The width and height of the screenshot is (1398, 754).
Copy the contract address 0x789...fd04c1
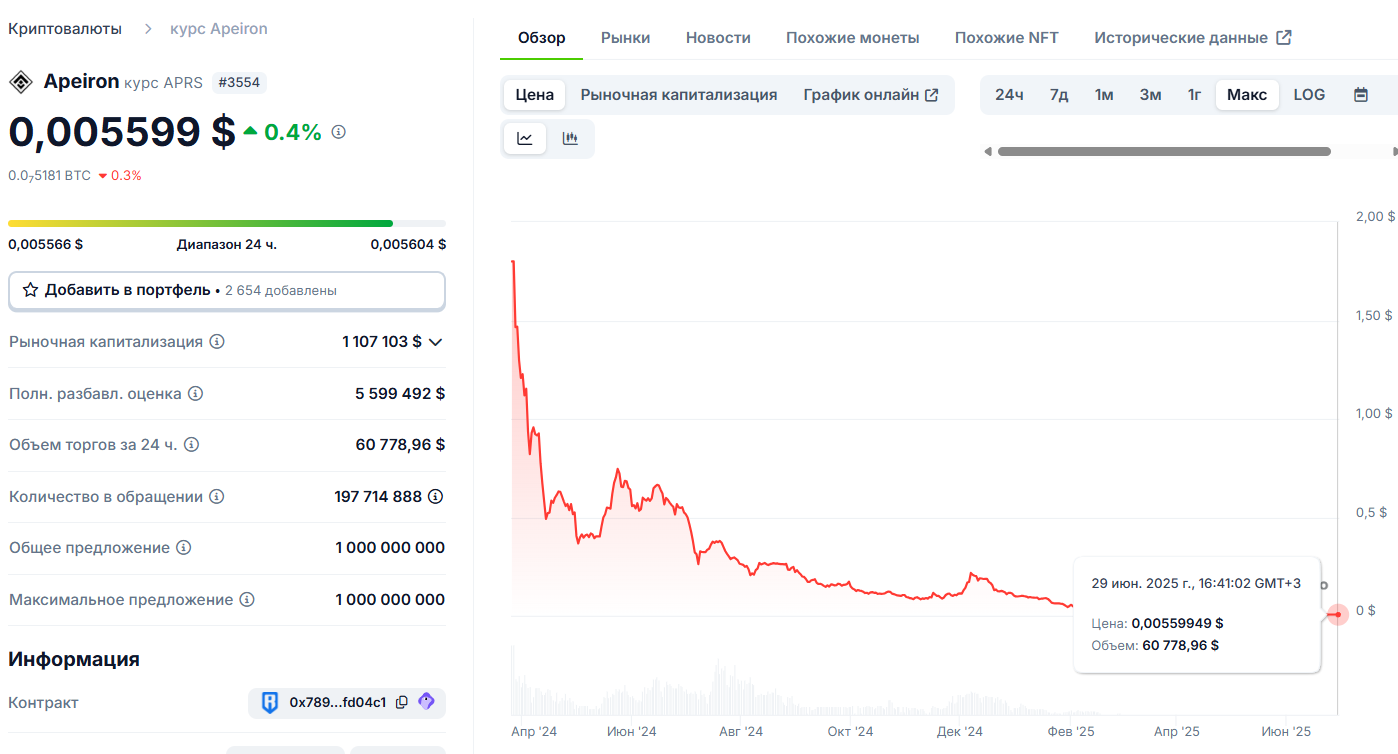click(x=402, y=702)
